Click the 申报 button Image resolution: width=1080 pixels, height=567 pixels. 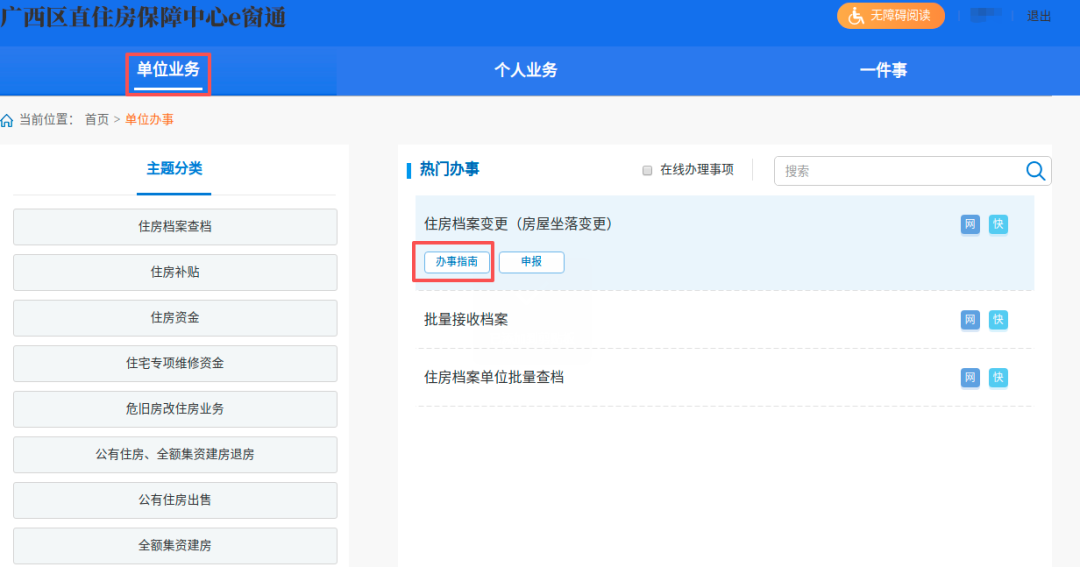point(531,262)
